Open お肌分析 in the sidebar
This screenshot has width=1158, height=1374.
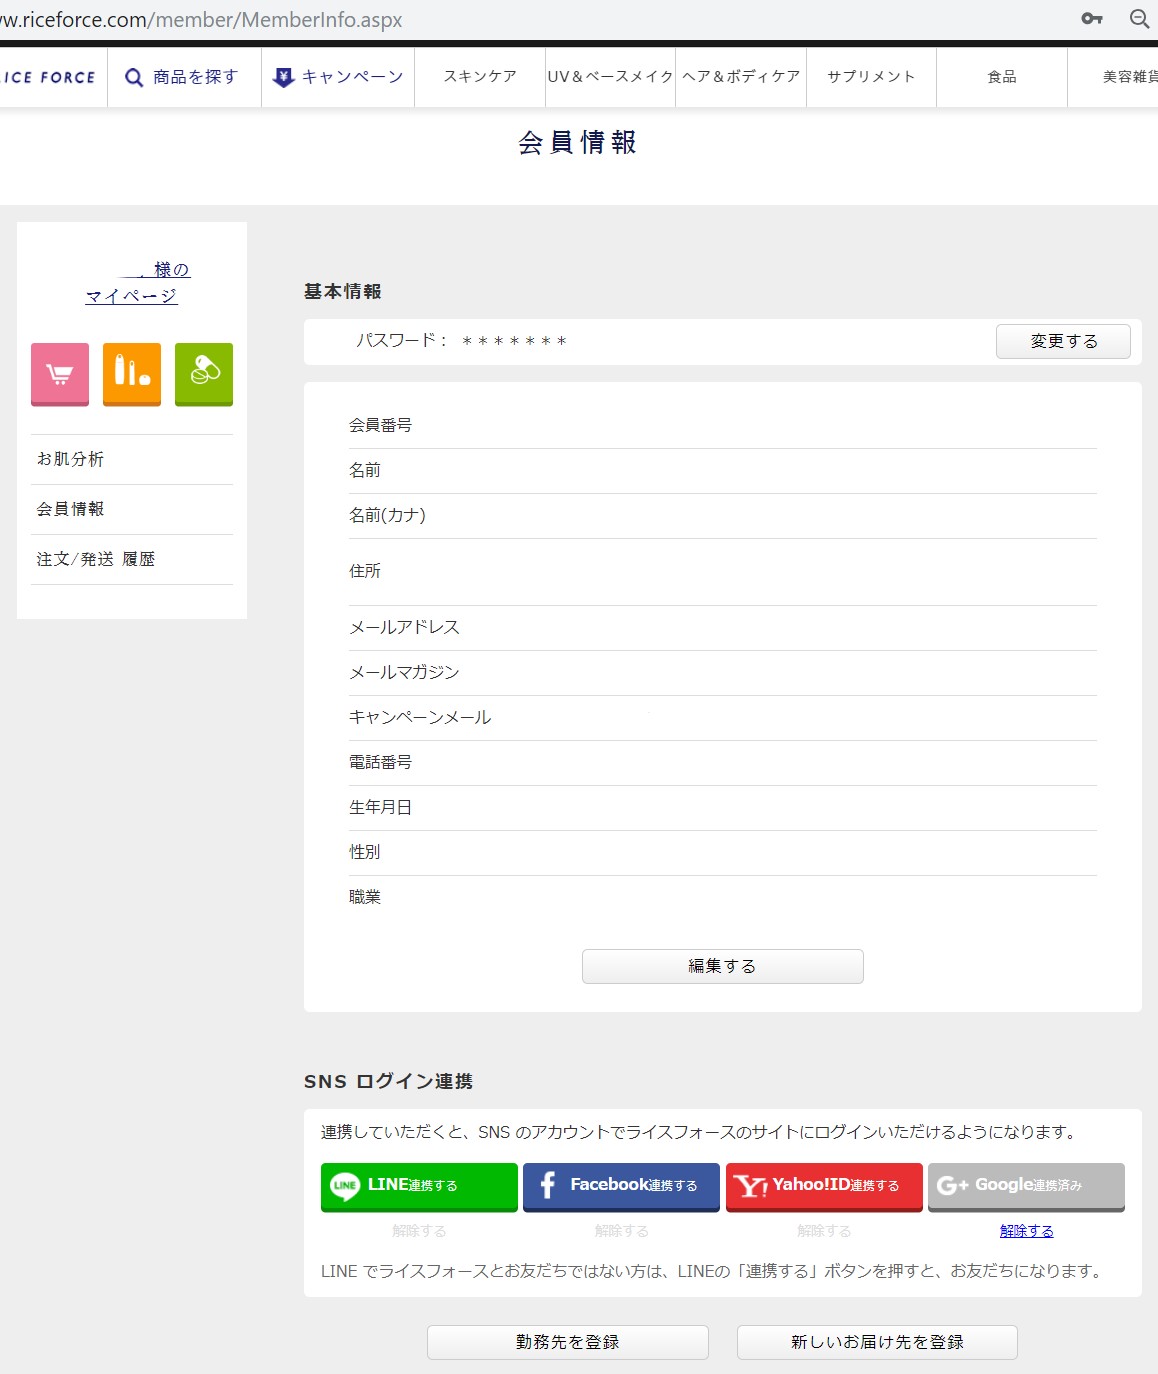click(x=70, y=459)
